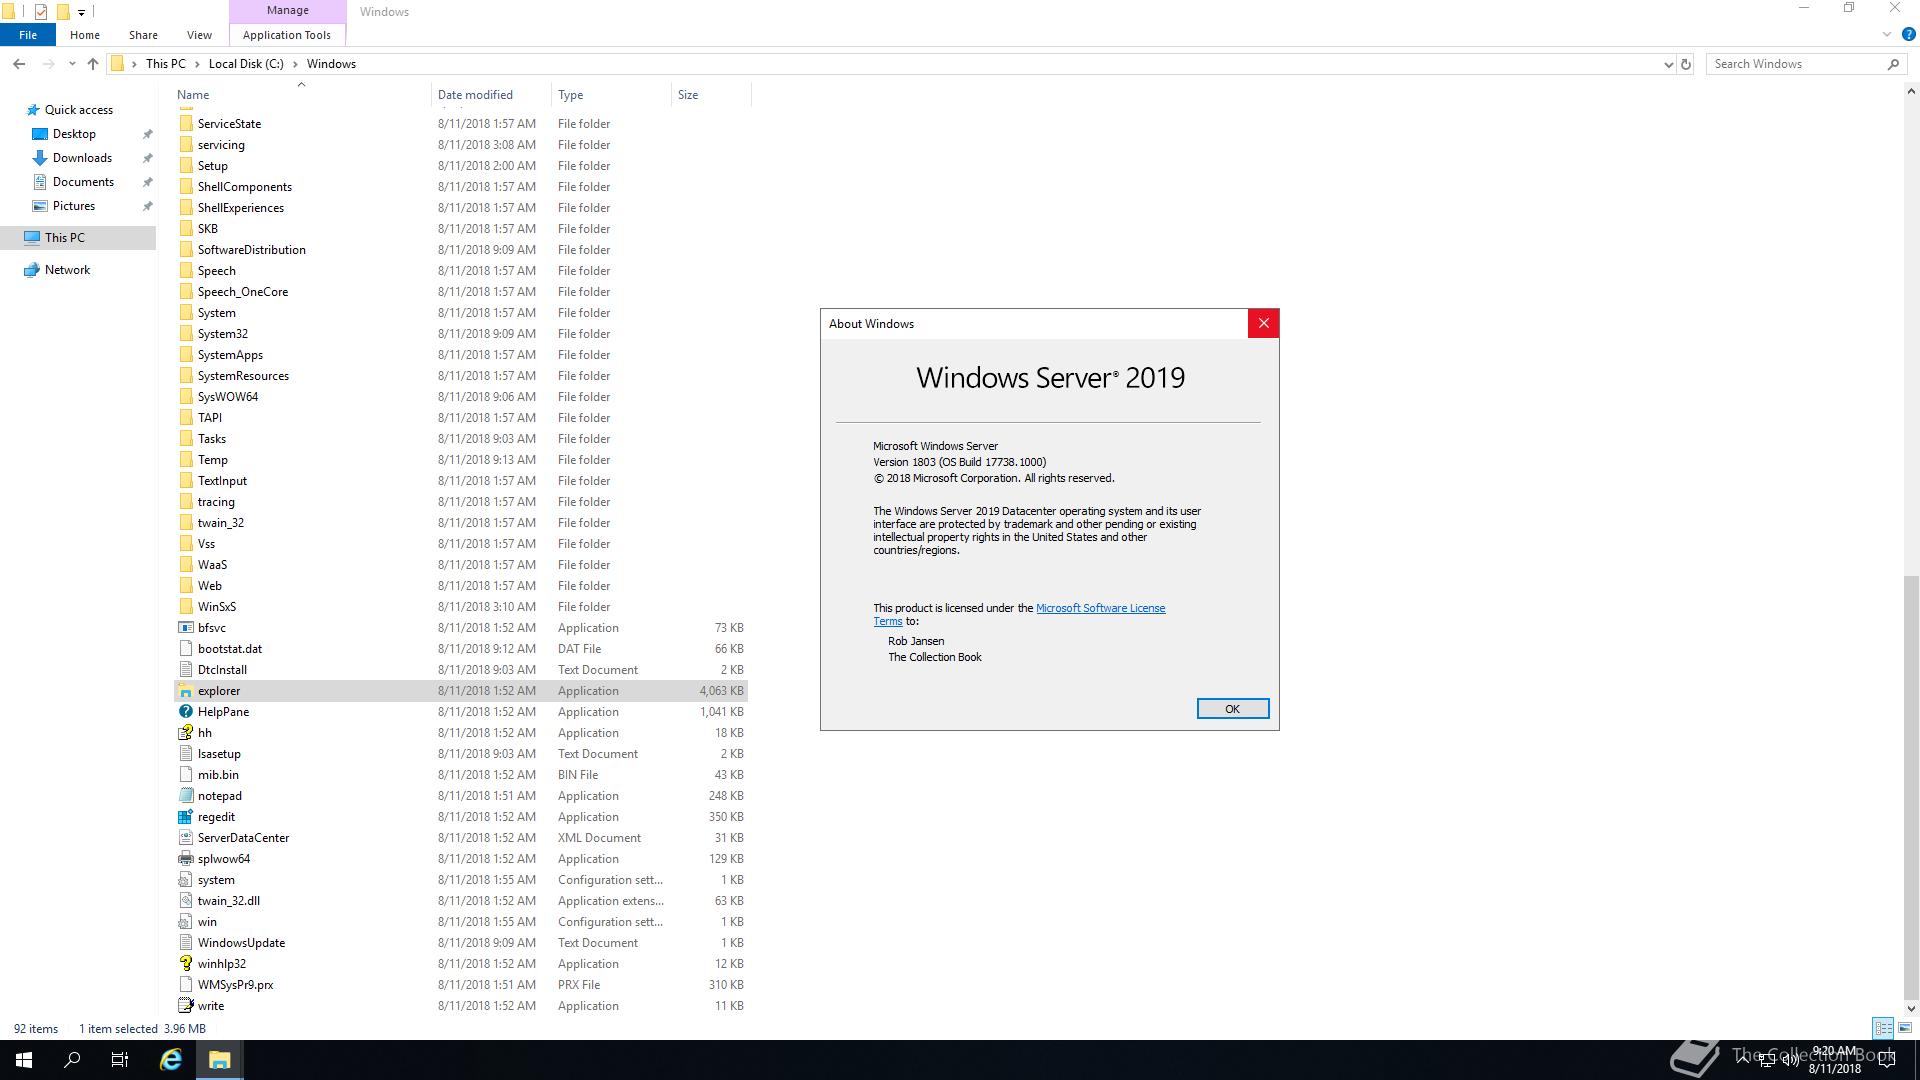Select the SoftwareDistribution folder row

461,250
